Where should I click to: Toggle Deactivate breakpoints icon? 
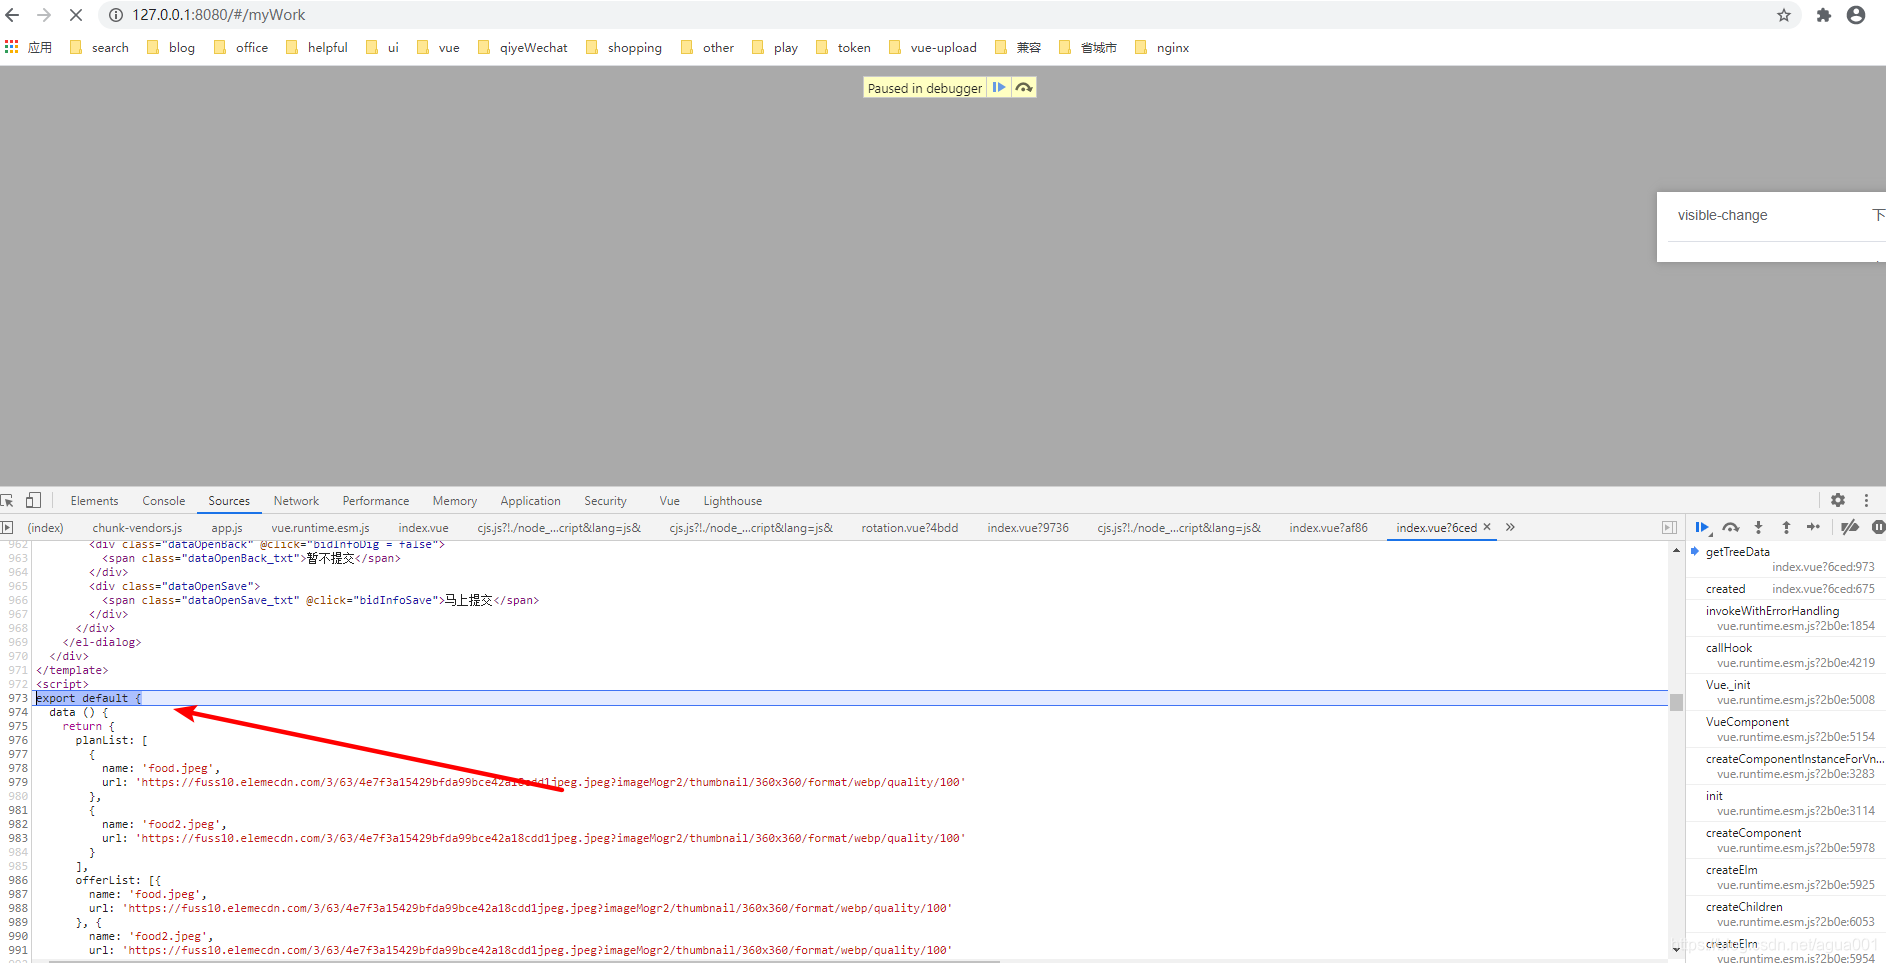pyautogui.click(x=1850, y=527)
